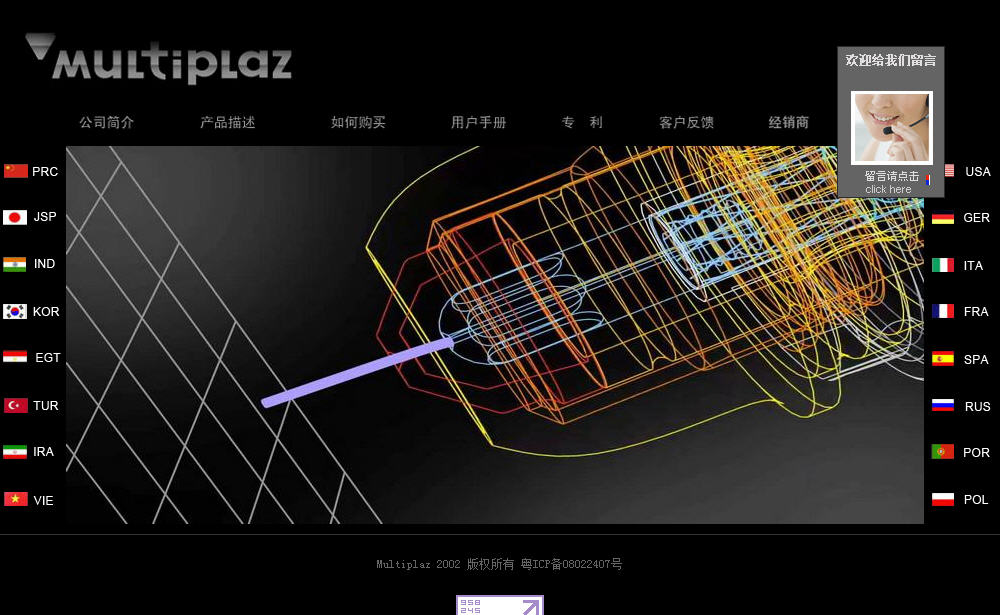Open the 用户手册 navigation item

click(x=478, y=122)
